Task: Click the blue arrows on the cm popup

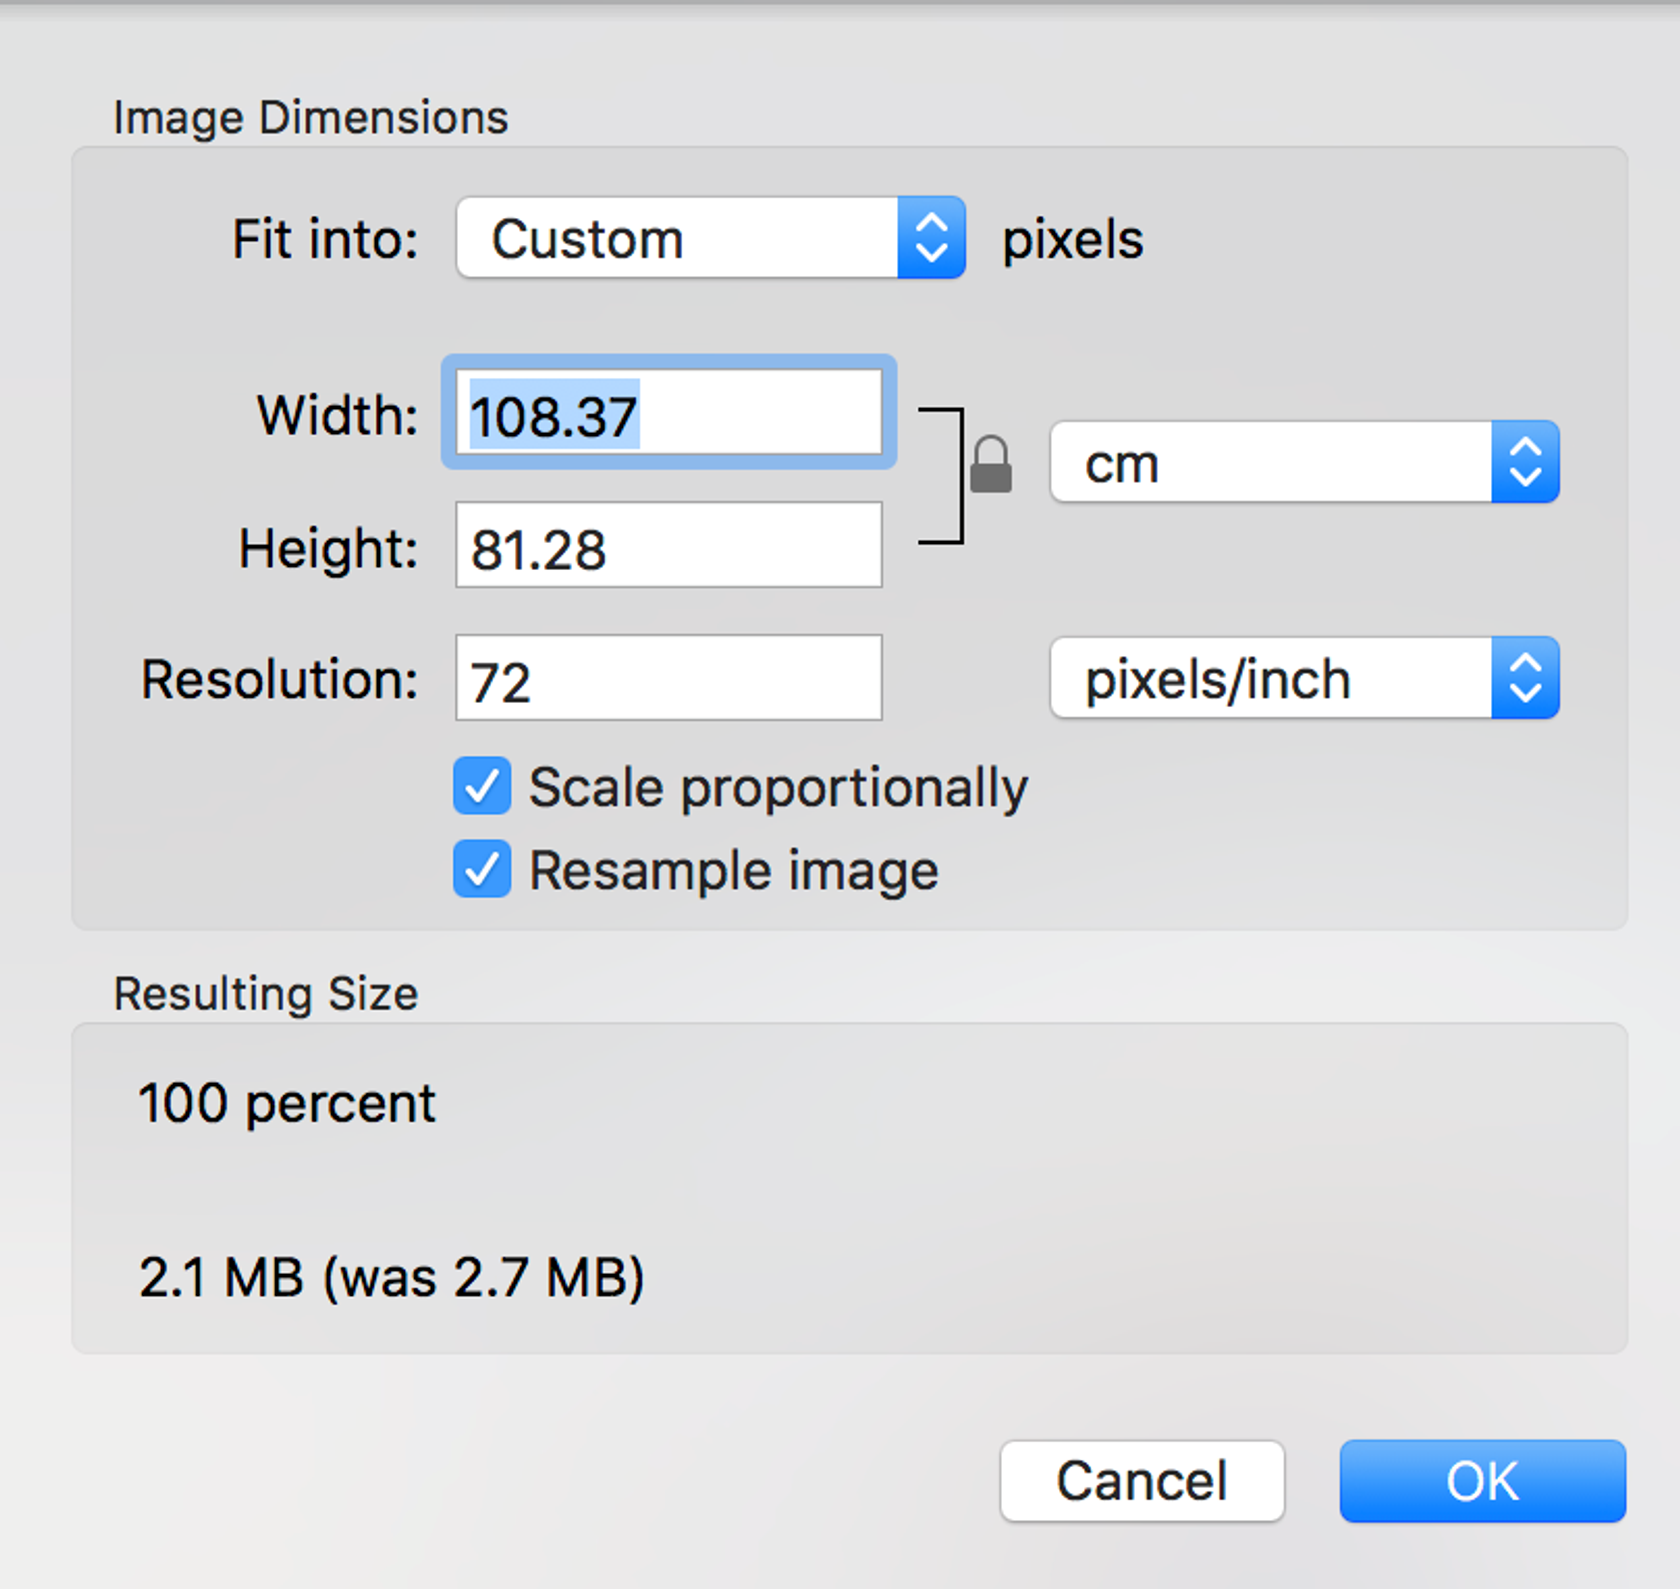Action: [x=1524, y=462]
